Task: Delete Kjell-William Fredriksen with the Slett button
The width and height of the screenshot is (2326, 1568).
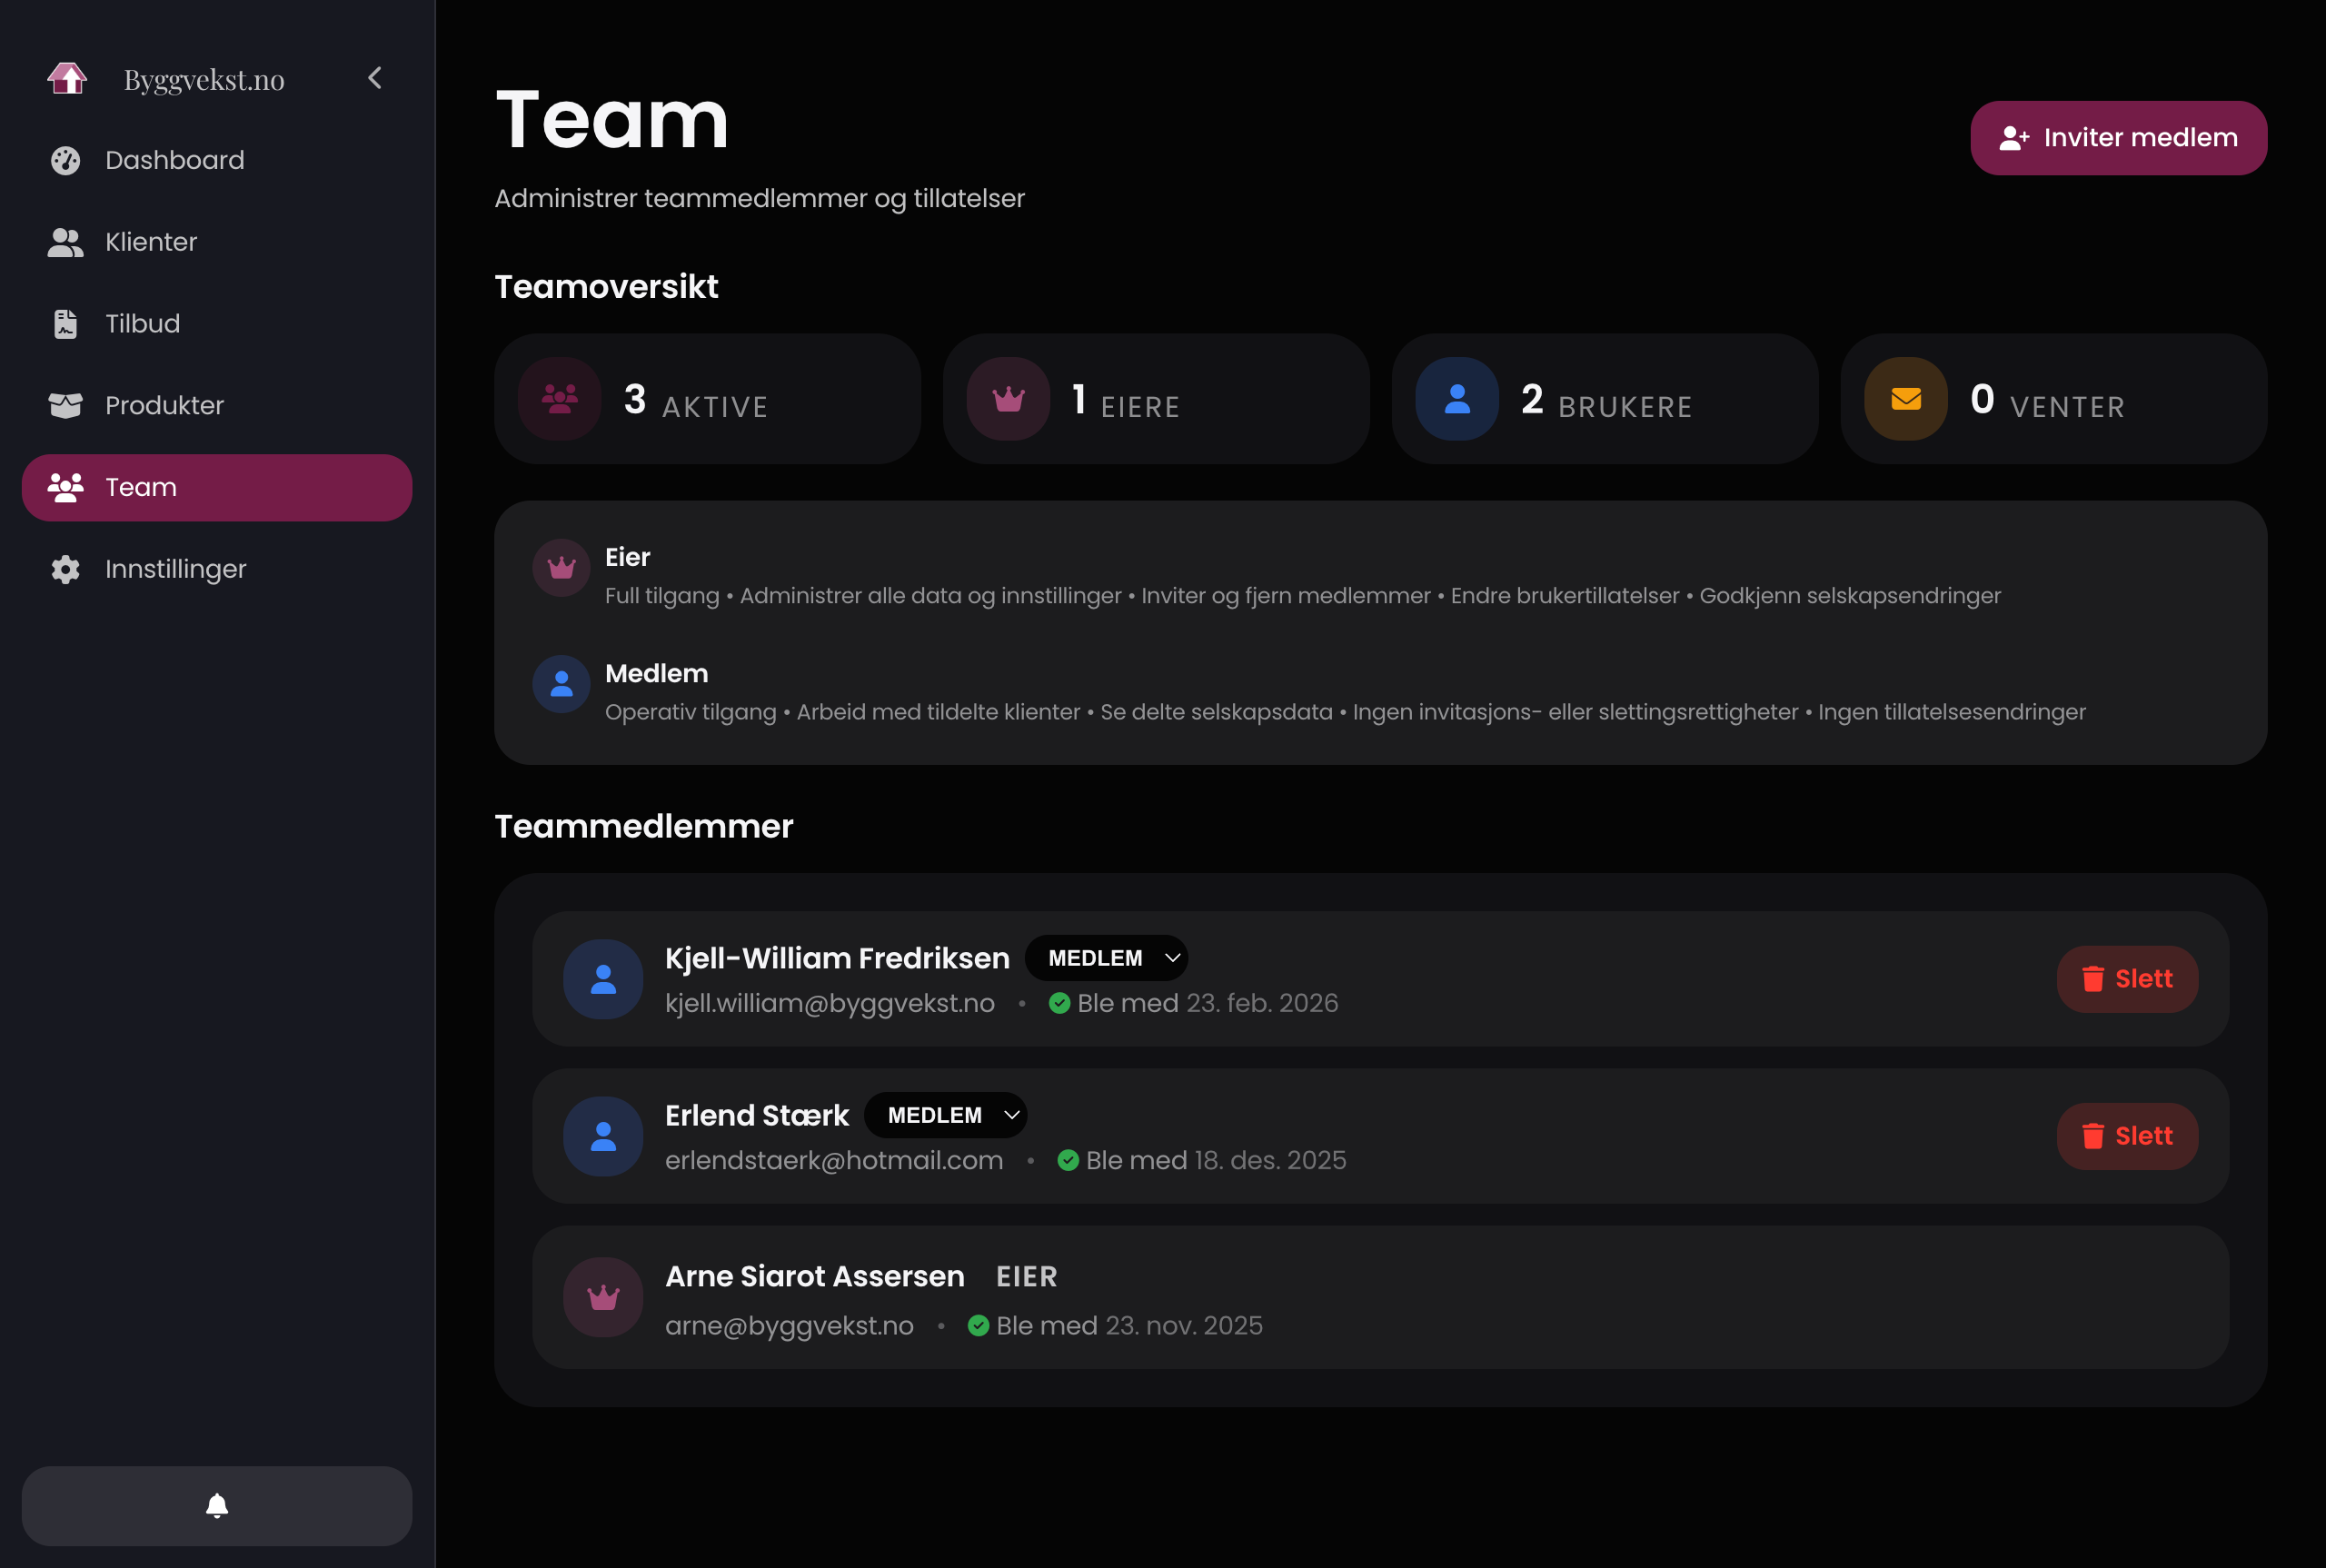Action: point(2127,979)
